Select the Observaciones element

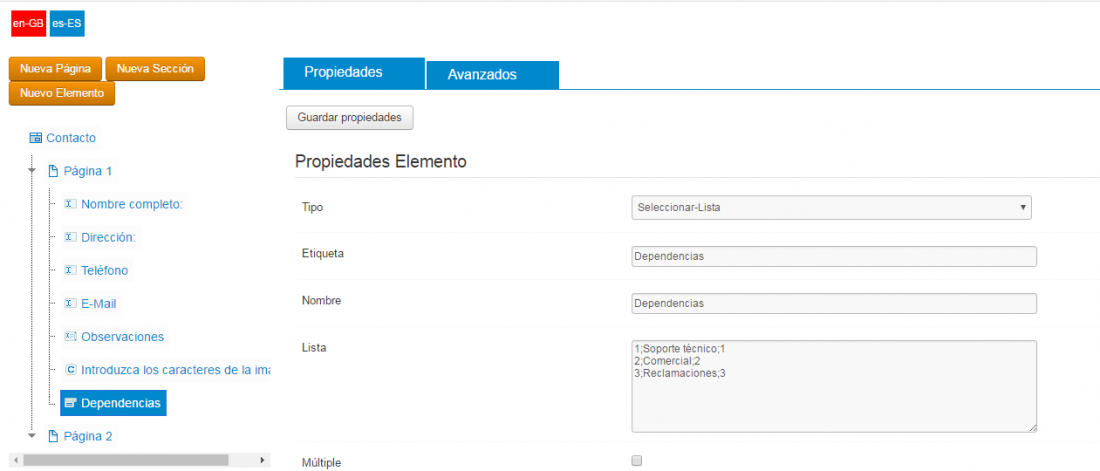[x=123, y=336]
